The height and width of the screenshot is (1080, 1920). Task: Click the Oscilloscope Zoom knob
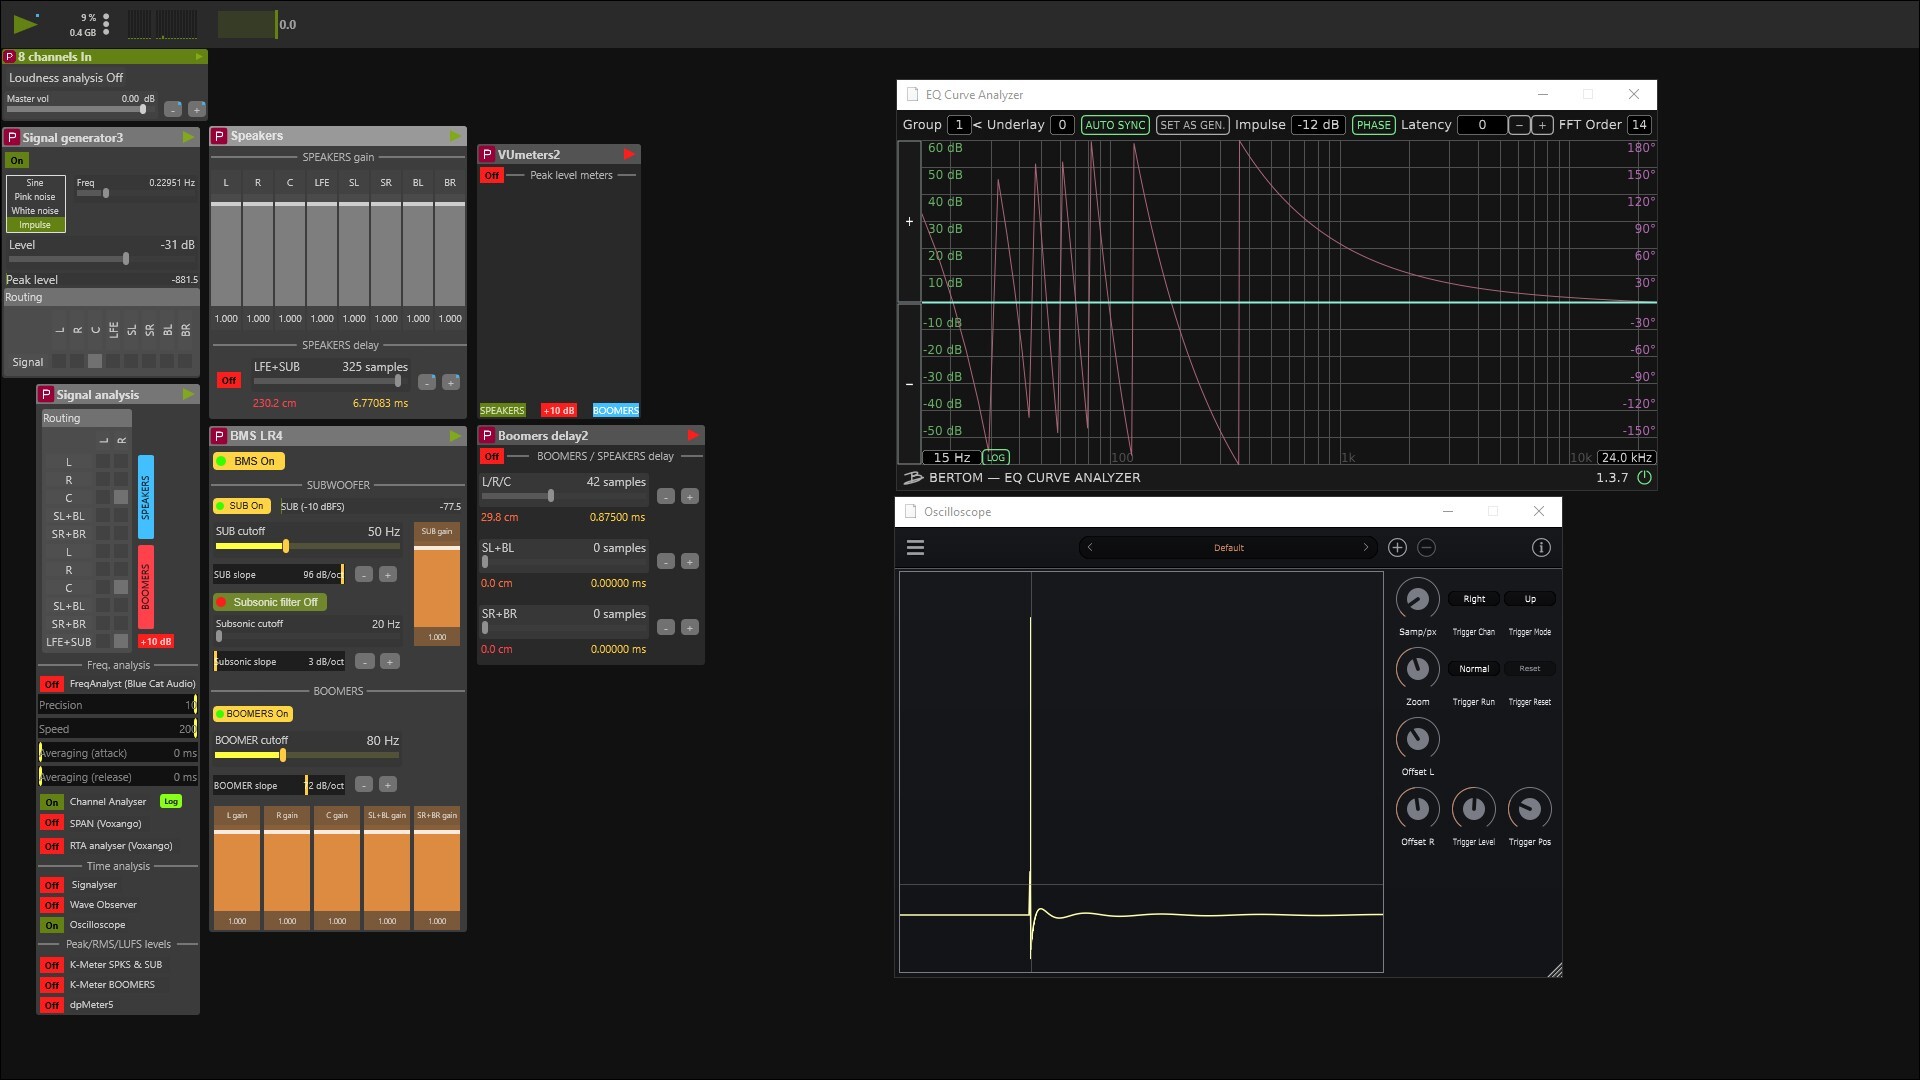1417,669
